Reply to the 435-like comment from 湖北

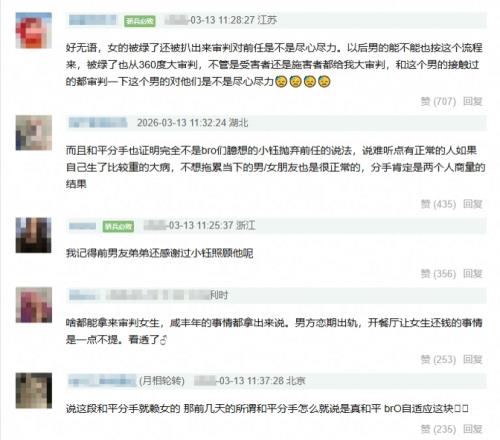473,204
